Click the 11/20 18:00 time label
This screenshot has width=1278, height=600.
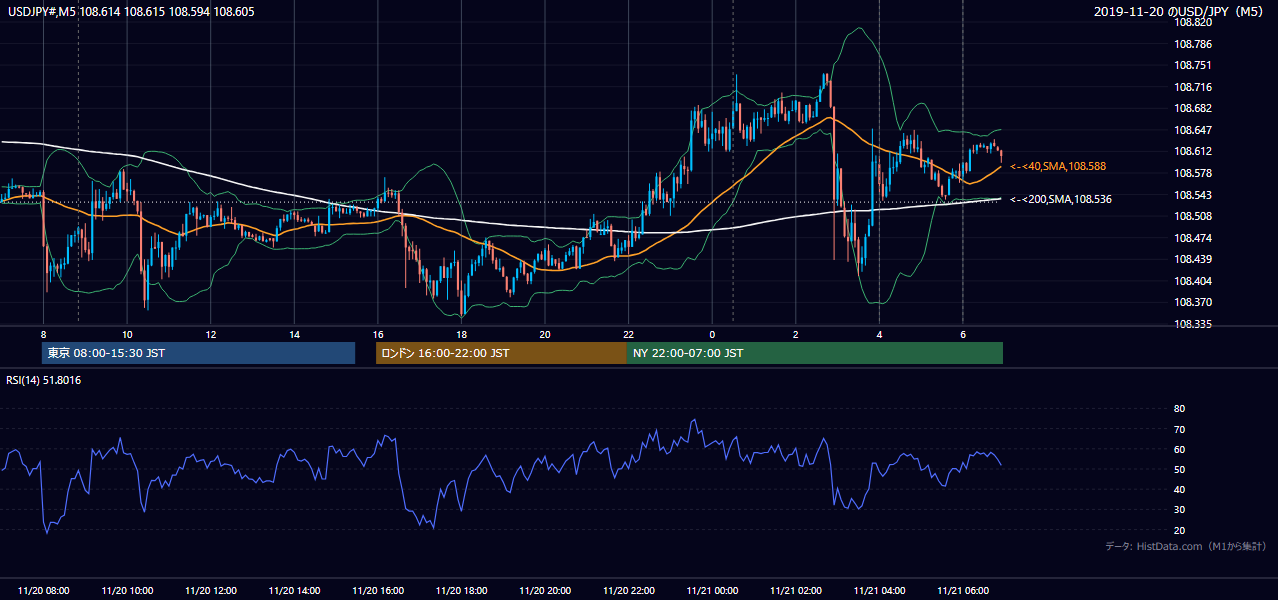(462, 591)
